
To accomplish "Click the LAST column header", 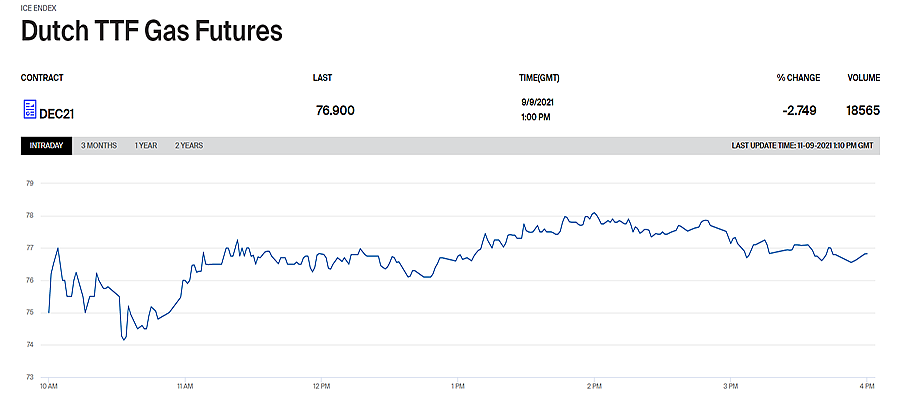I will (323, 78).
